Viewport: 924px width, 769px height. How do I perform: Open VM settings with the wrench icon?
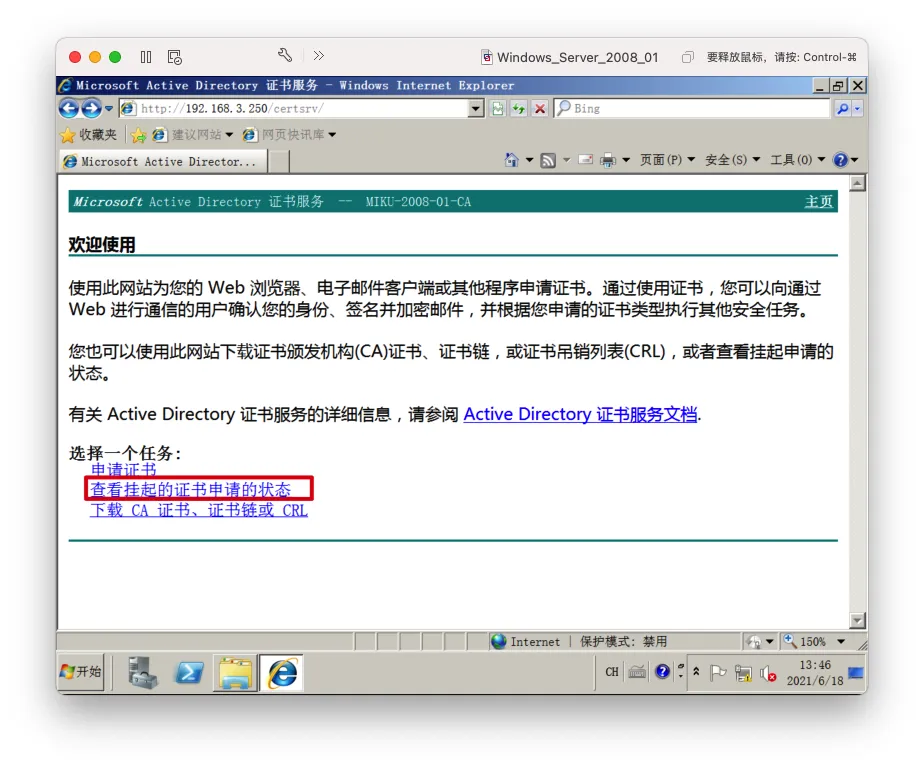click(285, 55)
